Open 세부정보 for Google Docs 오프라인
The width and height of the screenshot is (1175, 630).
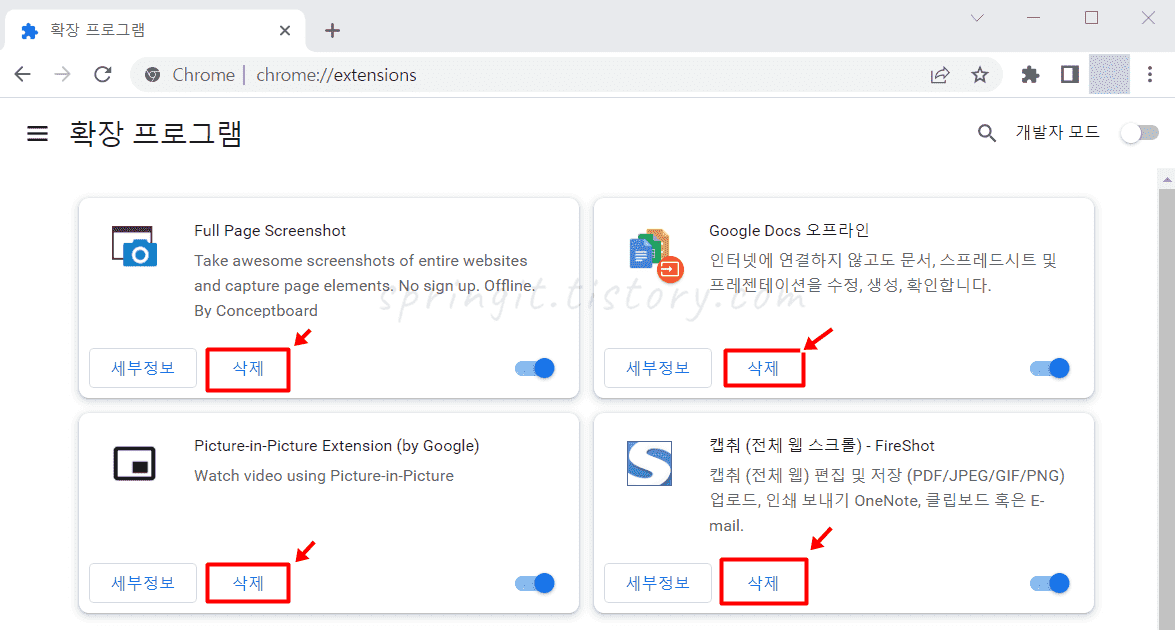click(x=658, y=369)
